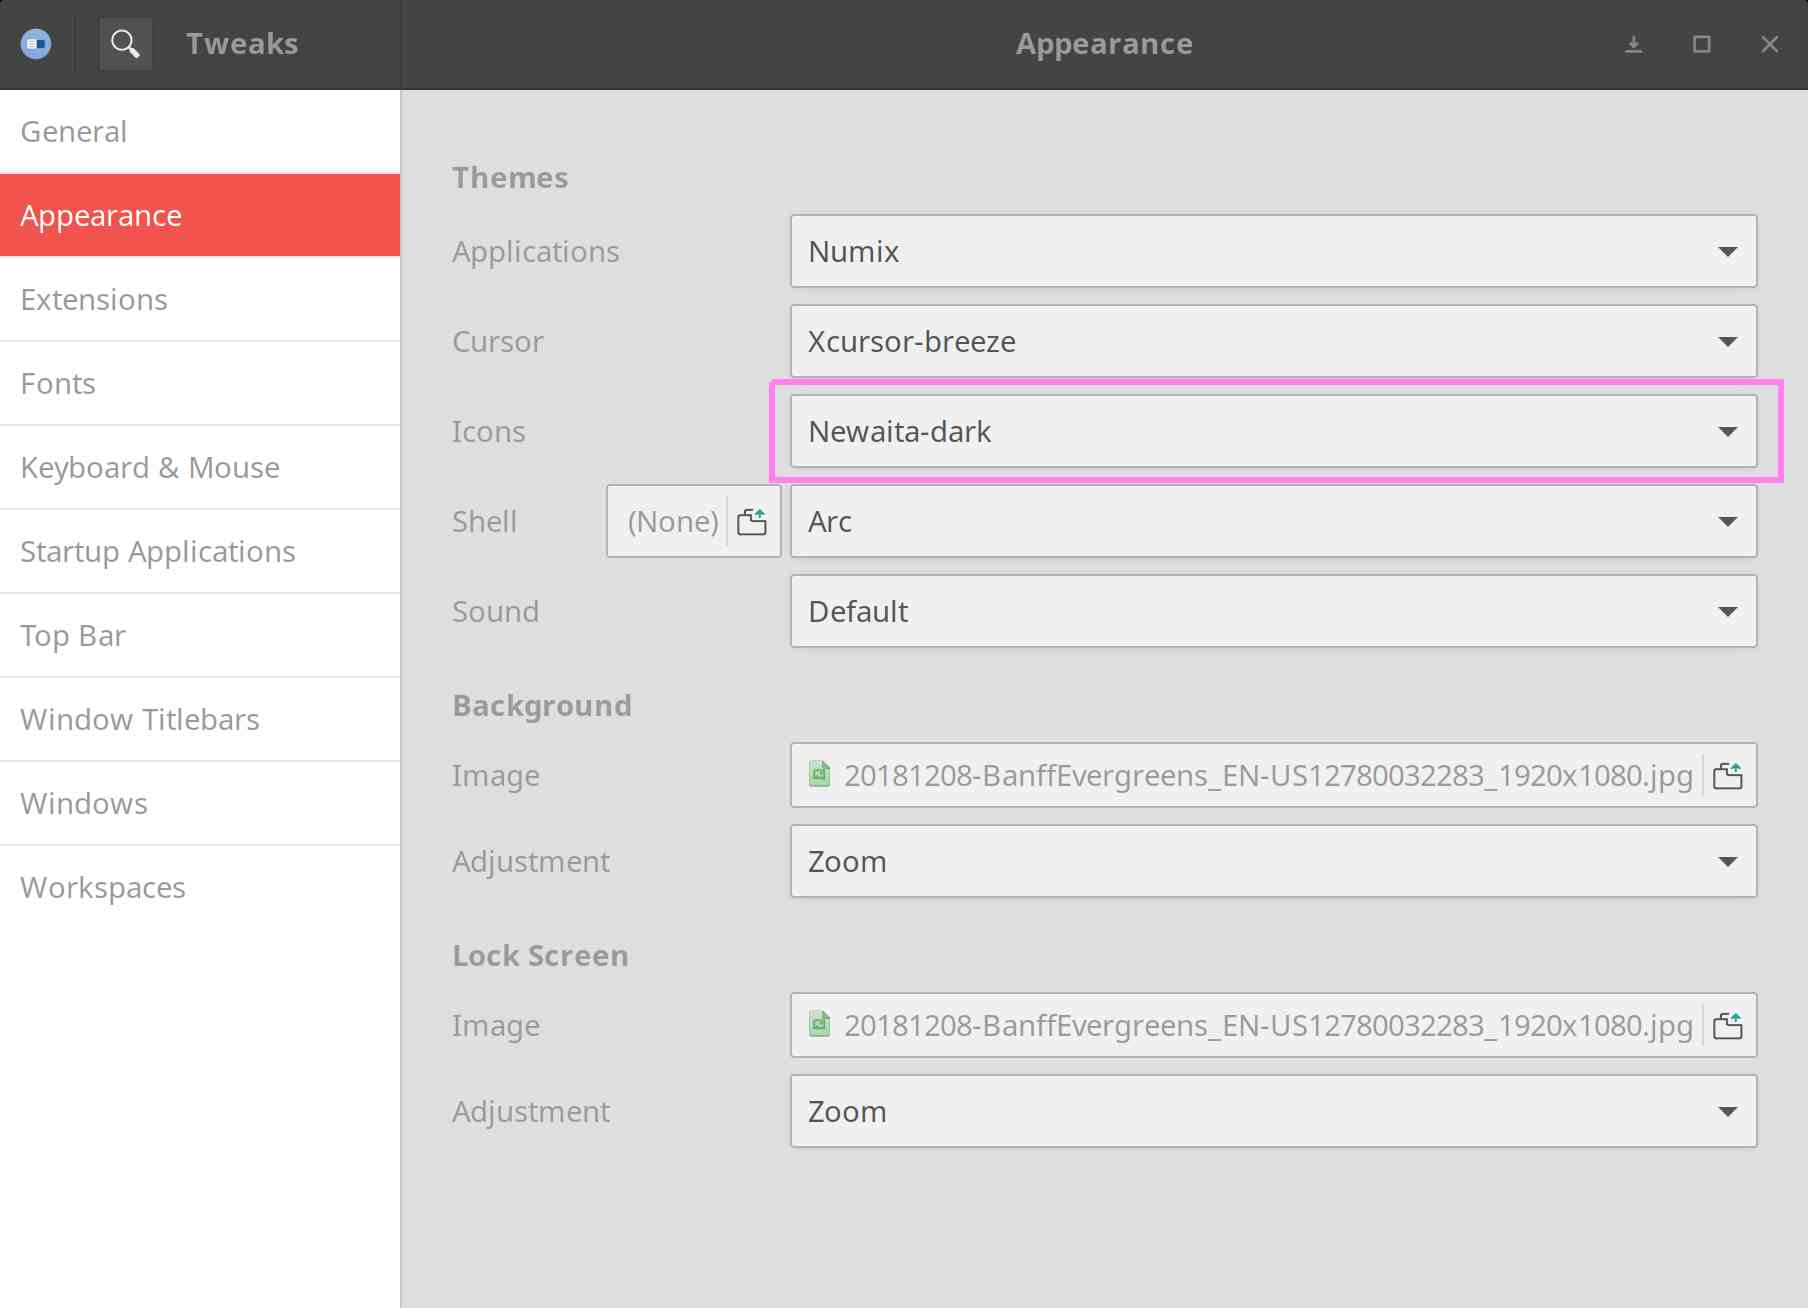Switch to the Fonts section

200,383
